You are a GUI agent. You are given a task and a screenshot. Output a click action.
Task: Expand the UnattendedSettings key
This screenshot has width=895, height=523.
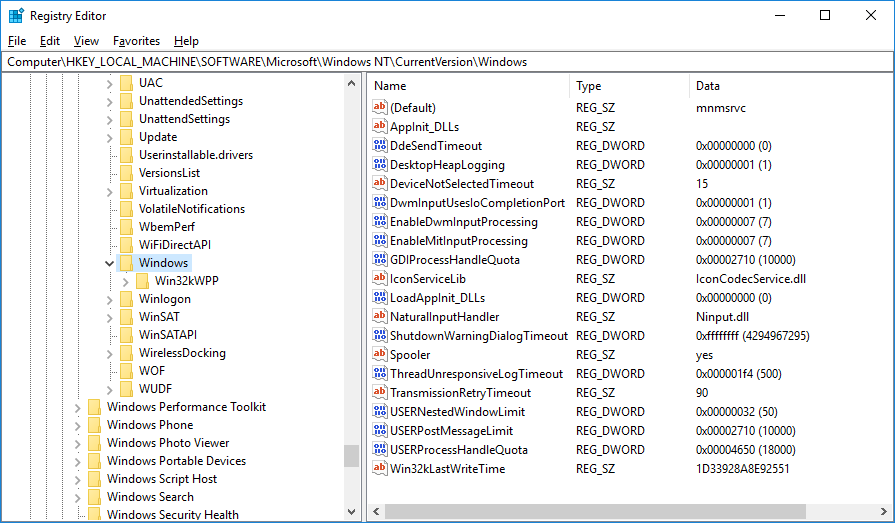[x=110, y=102]
